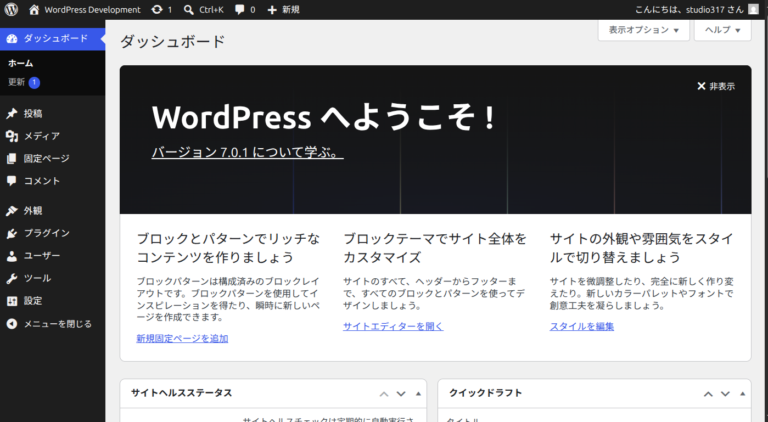
Task: Collapse the サイトヘルスステータス panel triangle
Action: 418,394
